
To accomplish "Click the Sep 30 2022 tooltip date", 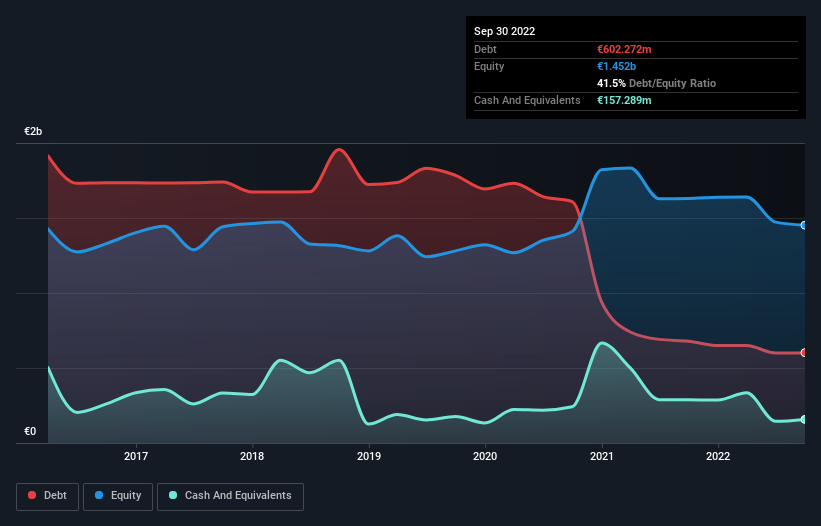I will click(504, 31).
